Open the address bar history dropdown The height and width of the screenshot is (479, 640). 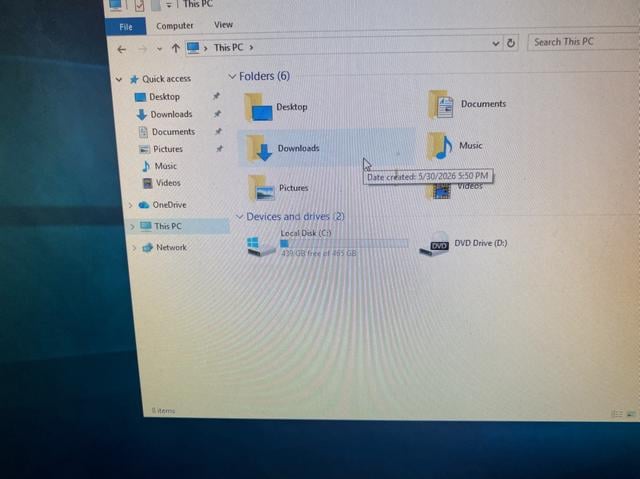(496, 43)
